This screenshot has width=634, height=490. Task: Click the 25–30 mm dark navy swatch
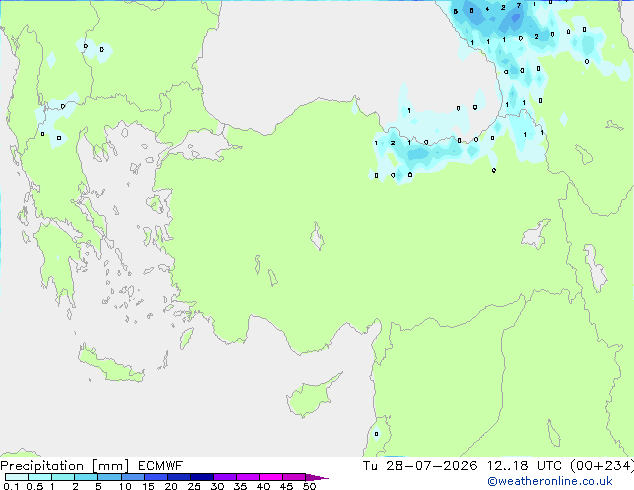(x=201, y=477)
